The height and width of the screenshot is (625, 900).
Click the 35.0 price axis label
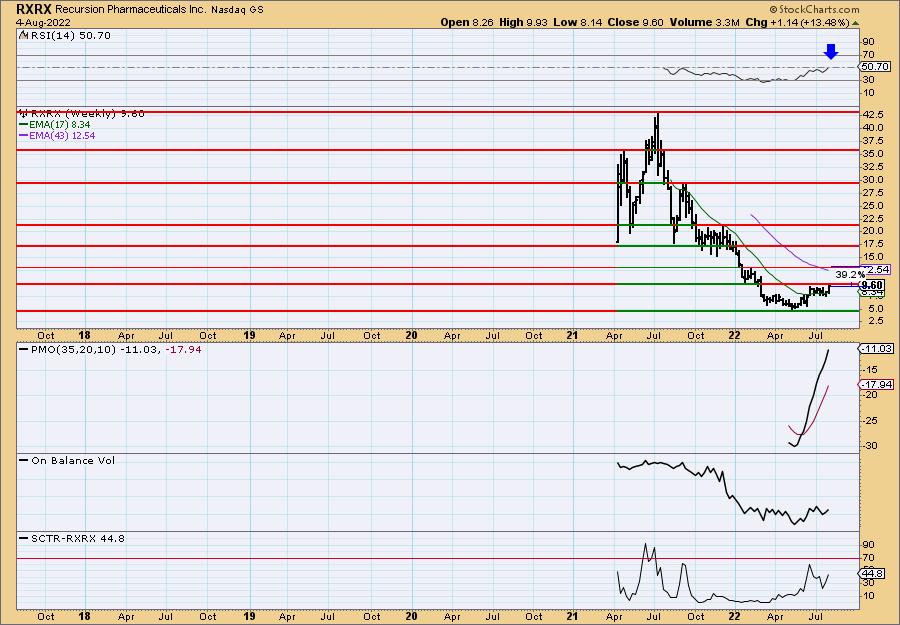(872, 154)
